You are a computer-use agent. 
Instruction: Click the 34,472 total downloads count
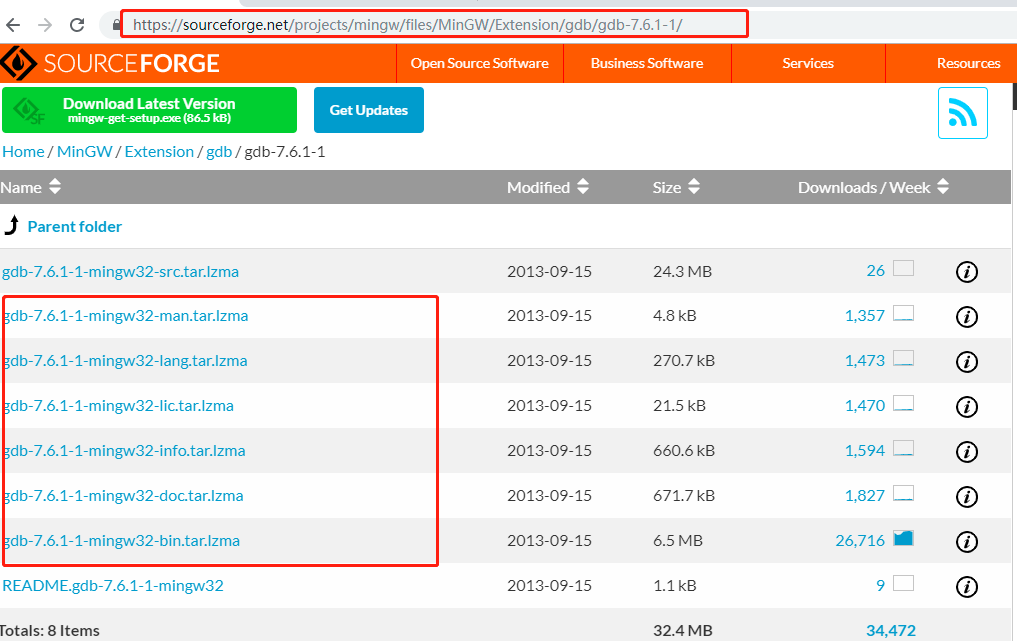(891, 631)
